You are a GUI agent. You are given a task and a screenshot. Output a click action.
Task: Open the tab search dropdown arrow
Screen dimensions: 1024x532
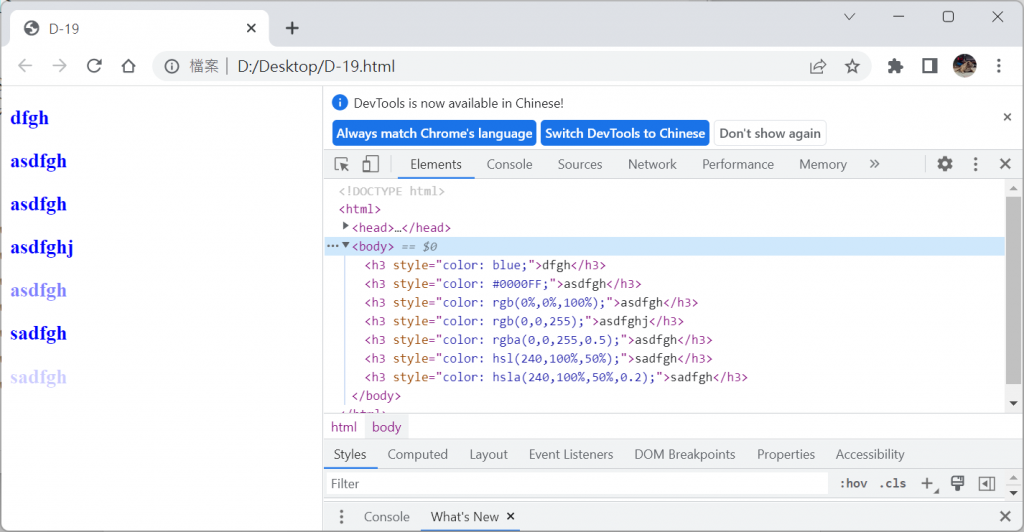(x=849, y=17)
